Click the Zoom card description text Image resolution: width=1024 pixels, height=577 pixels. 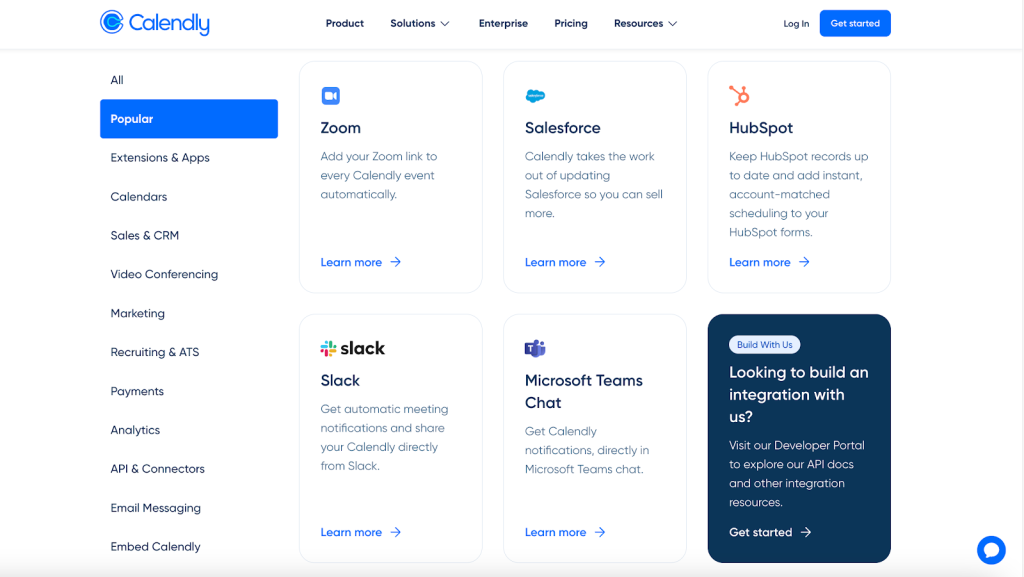pos(379,175)
